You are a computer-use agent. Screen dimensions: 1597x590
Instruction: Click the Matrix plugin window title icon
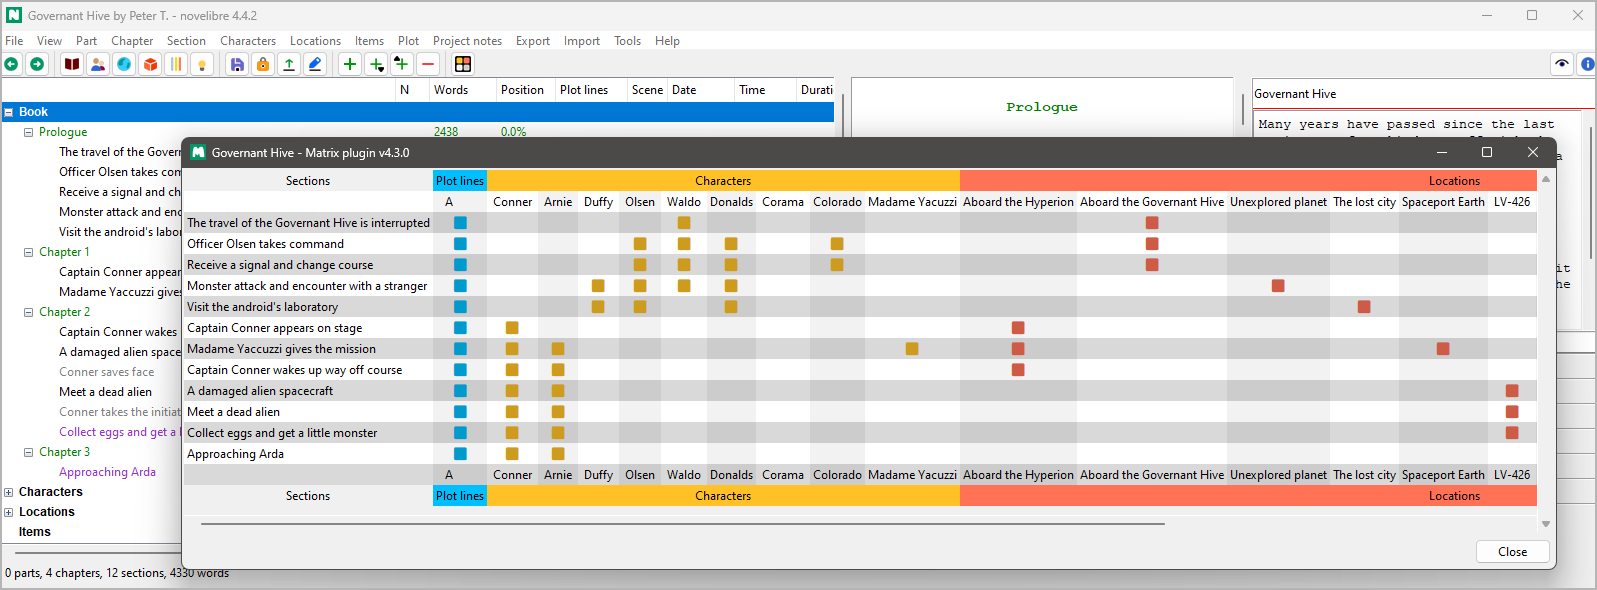(198, 152)
